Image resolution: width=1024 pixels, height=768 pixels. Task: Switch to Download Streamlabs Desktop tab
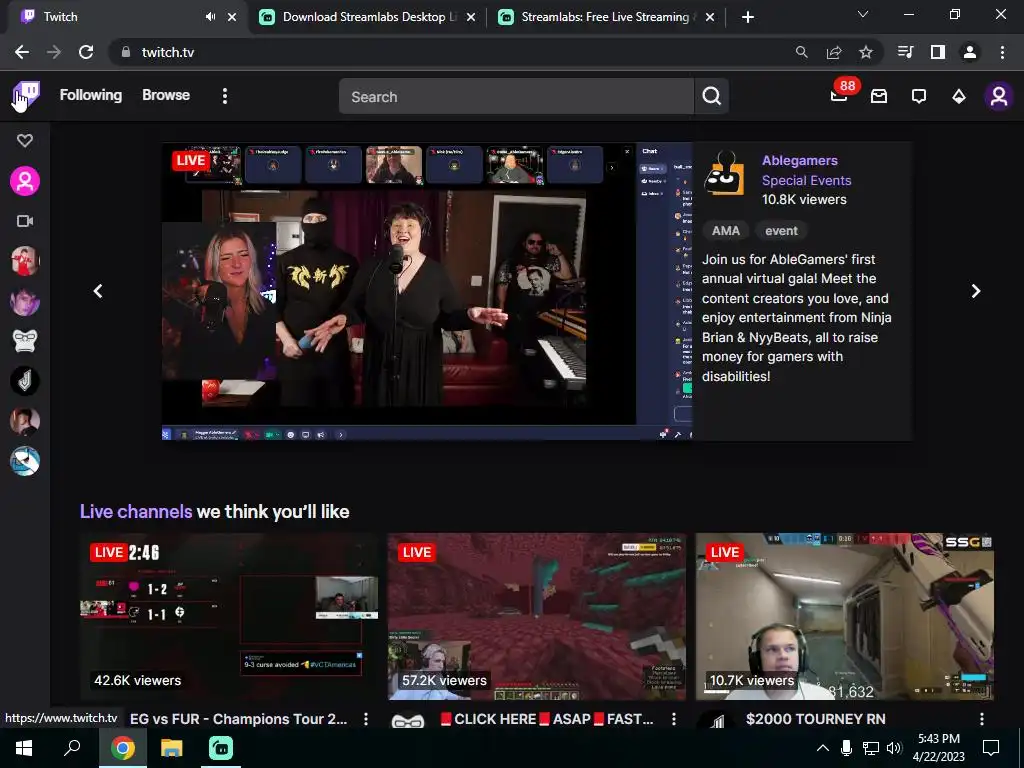pyautogui.click(x=370, y=17)
